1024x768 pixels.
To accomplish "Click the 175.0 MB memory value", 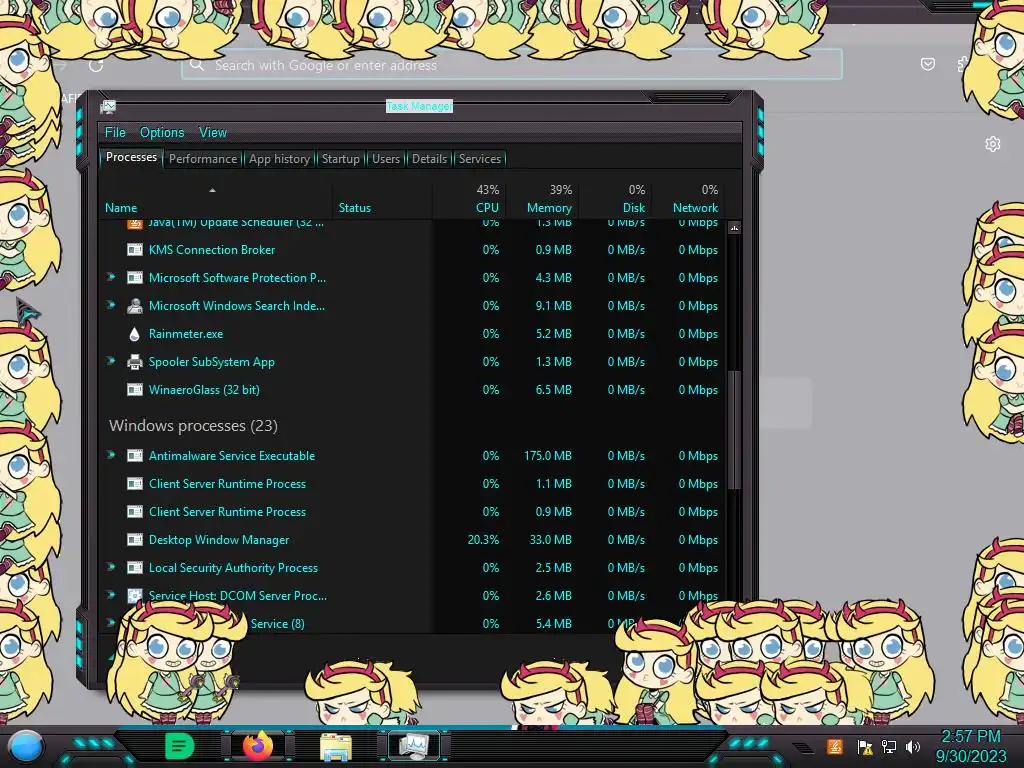I will coord(547,456).
